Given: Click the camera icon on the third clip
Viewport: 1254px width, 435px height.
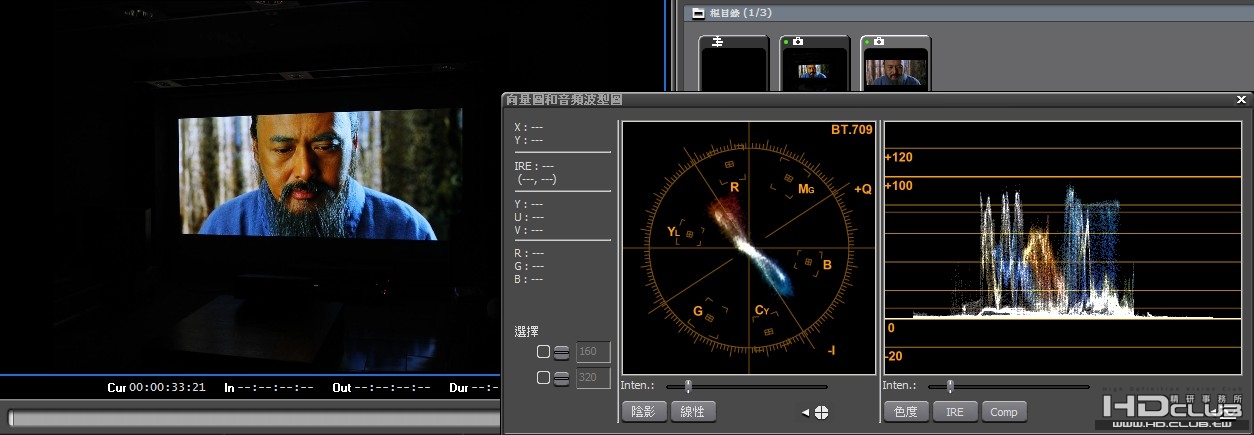Looking at the screenshot, I should pyautogui.click(x=879, y=42).
